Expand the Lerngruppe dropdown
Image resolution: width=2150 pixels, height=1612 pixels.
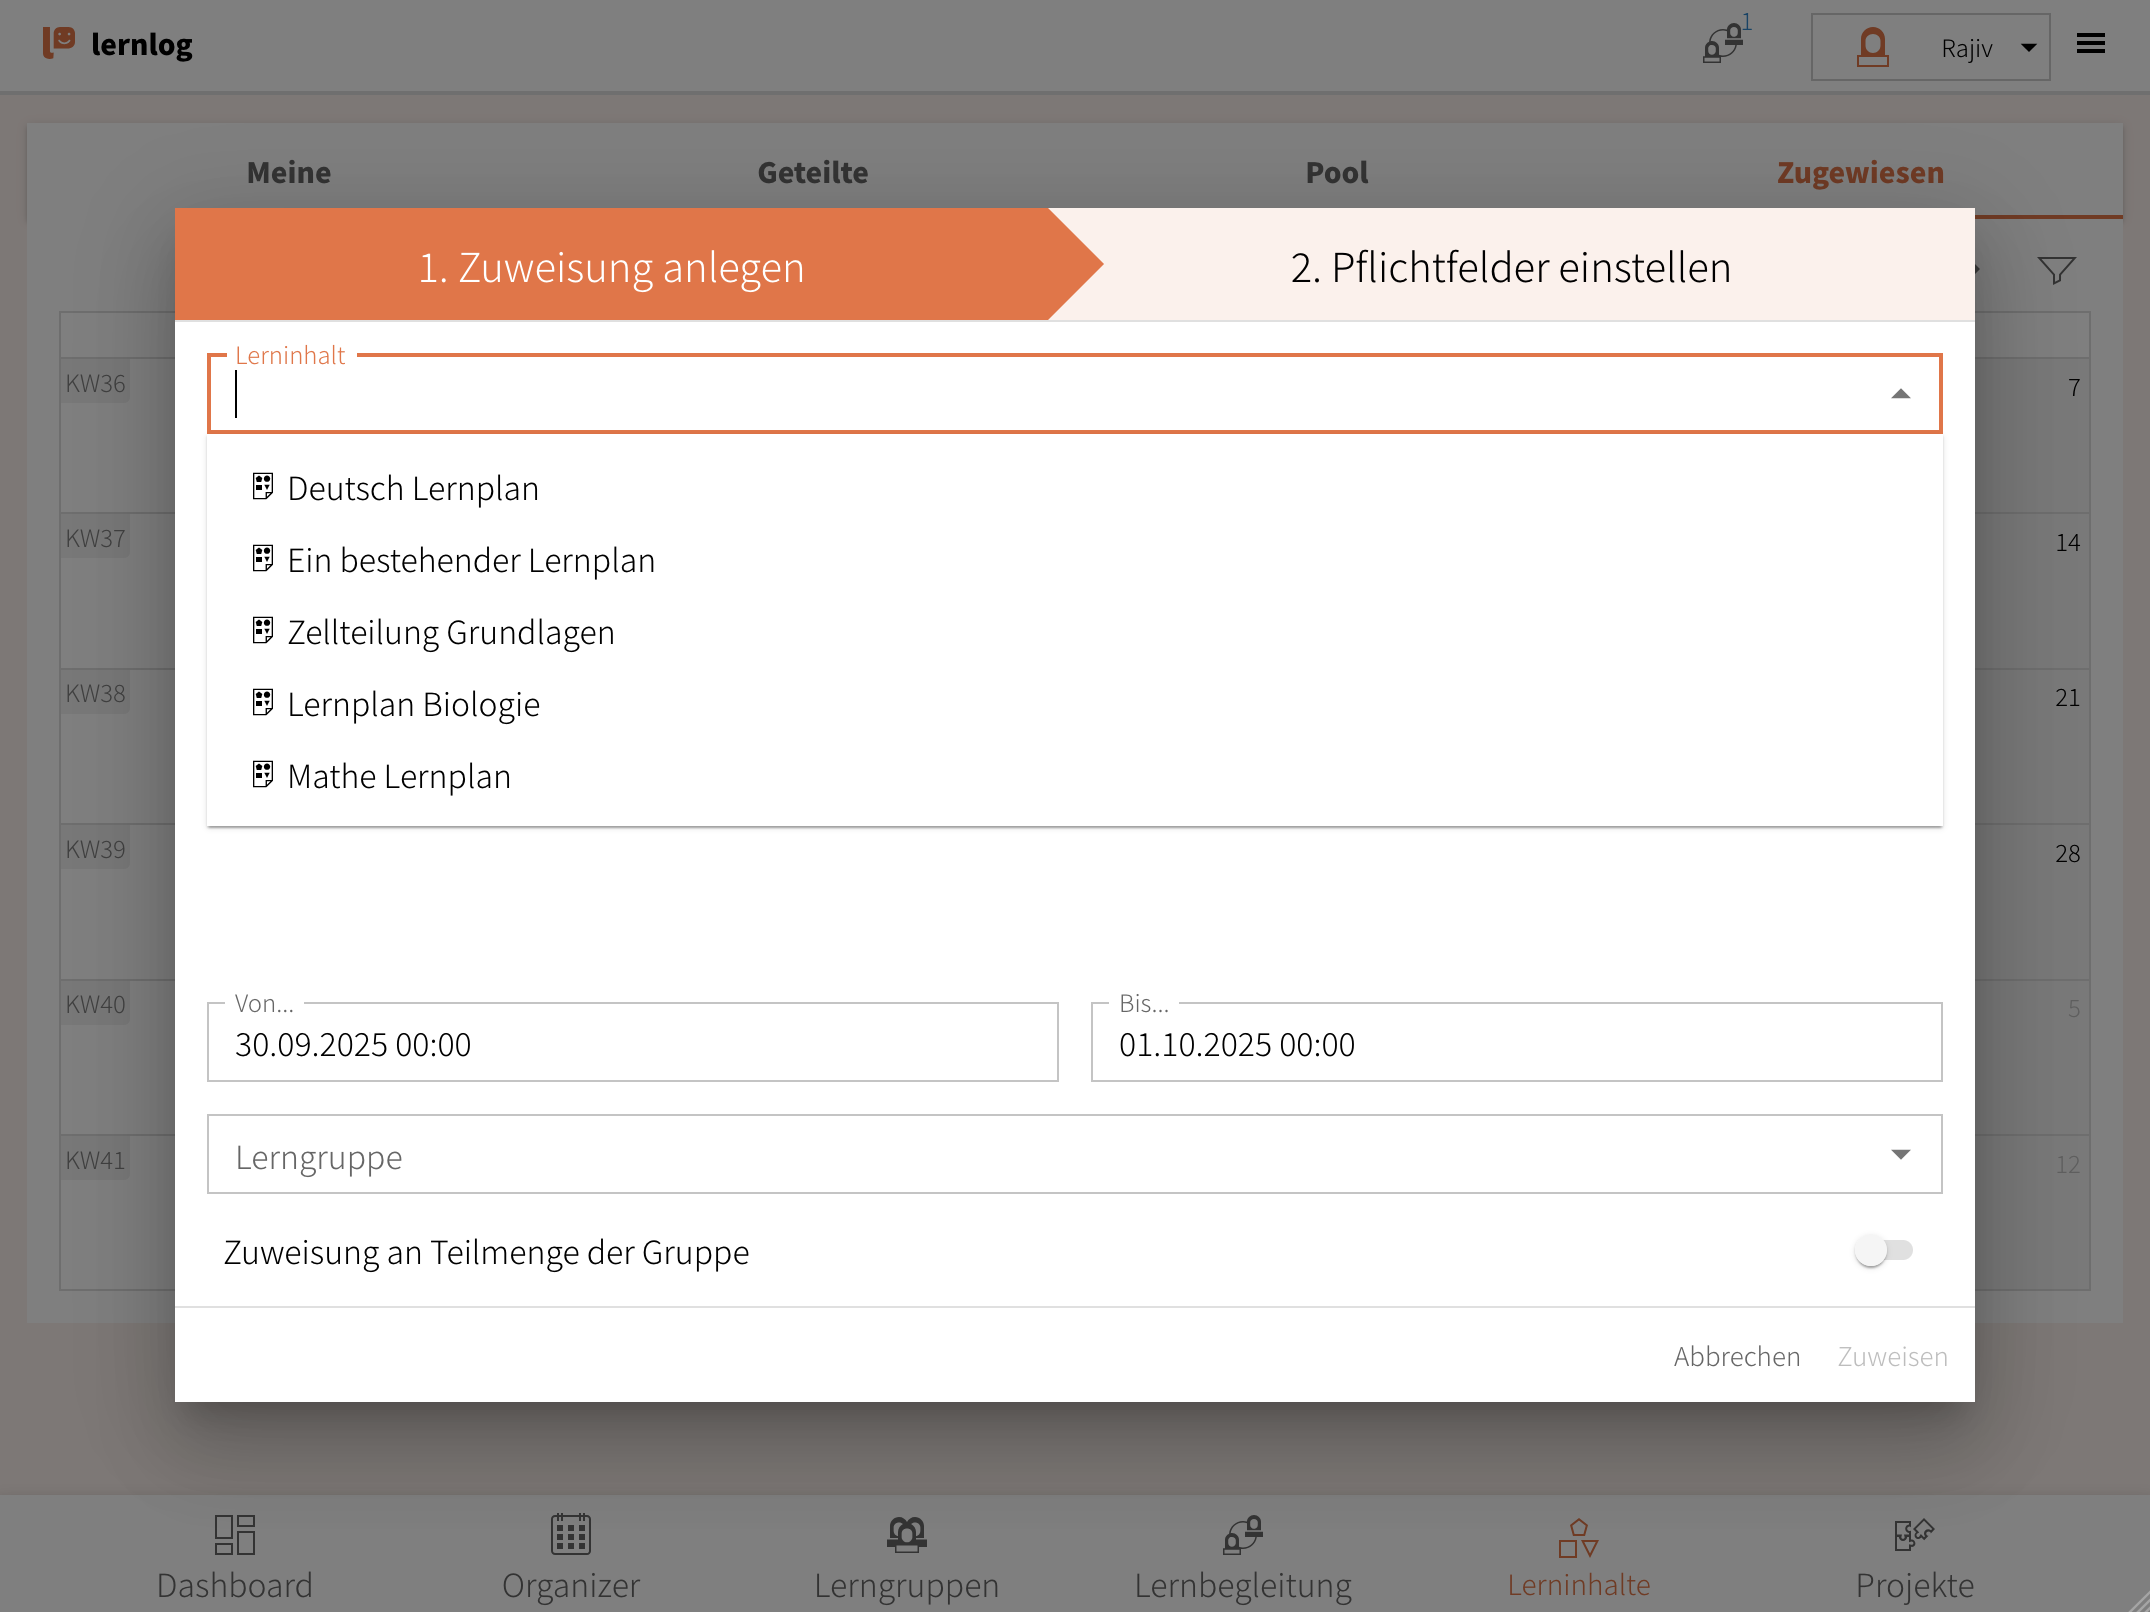(x=1900, y=1155)
